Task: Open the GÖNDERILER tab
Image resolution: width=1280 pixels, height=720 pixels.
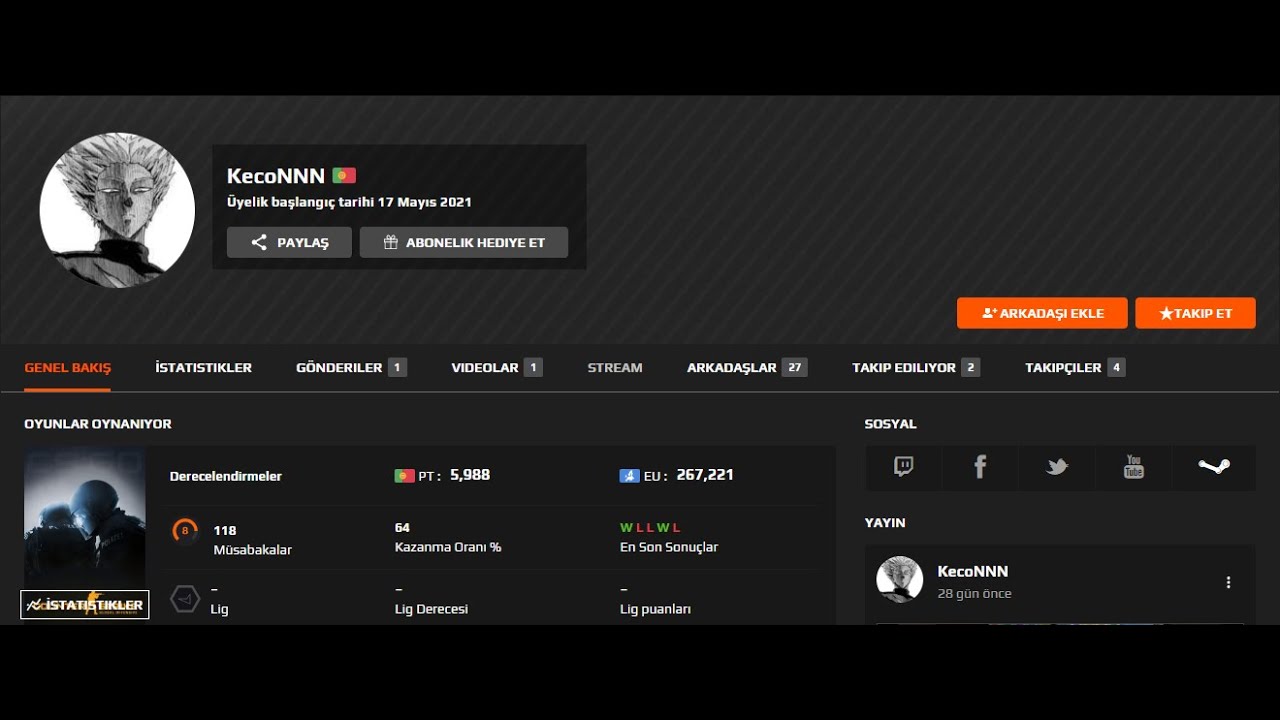Action: 351,368
